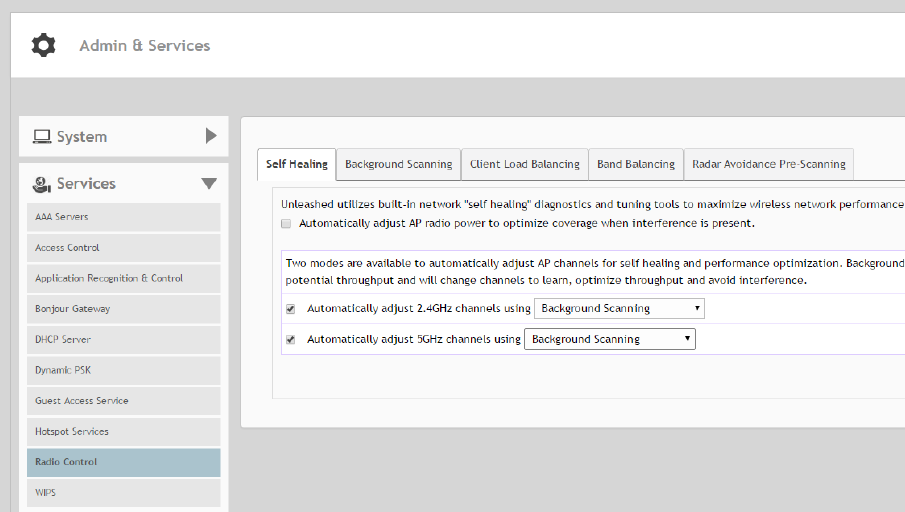This screenshot has width=905, height=512.
Task: Uncheck automatic 2.4GHz channel adjustment
Action: pos(291,309)
